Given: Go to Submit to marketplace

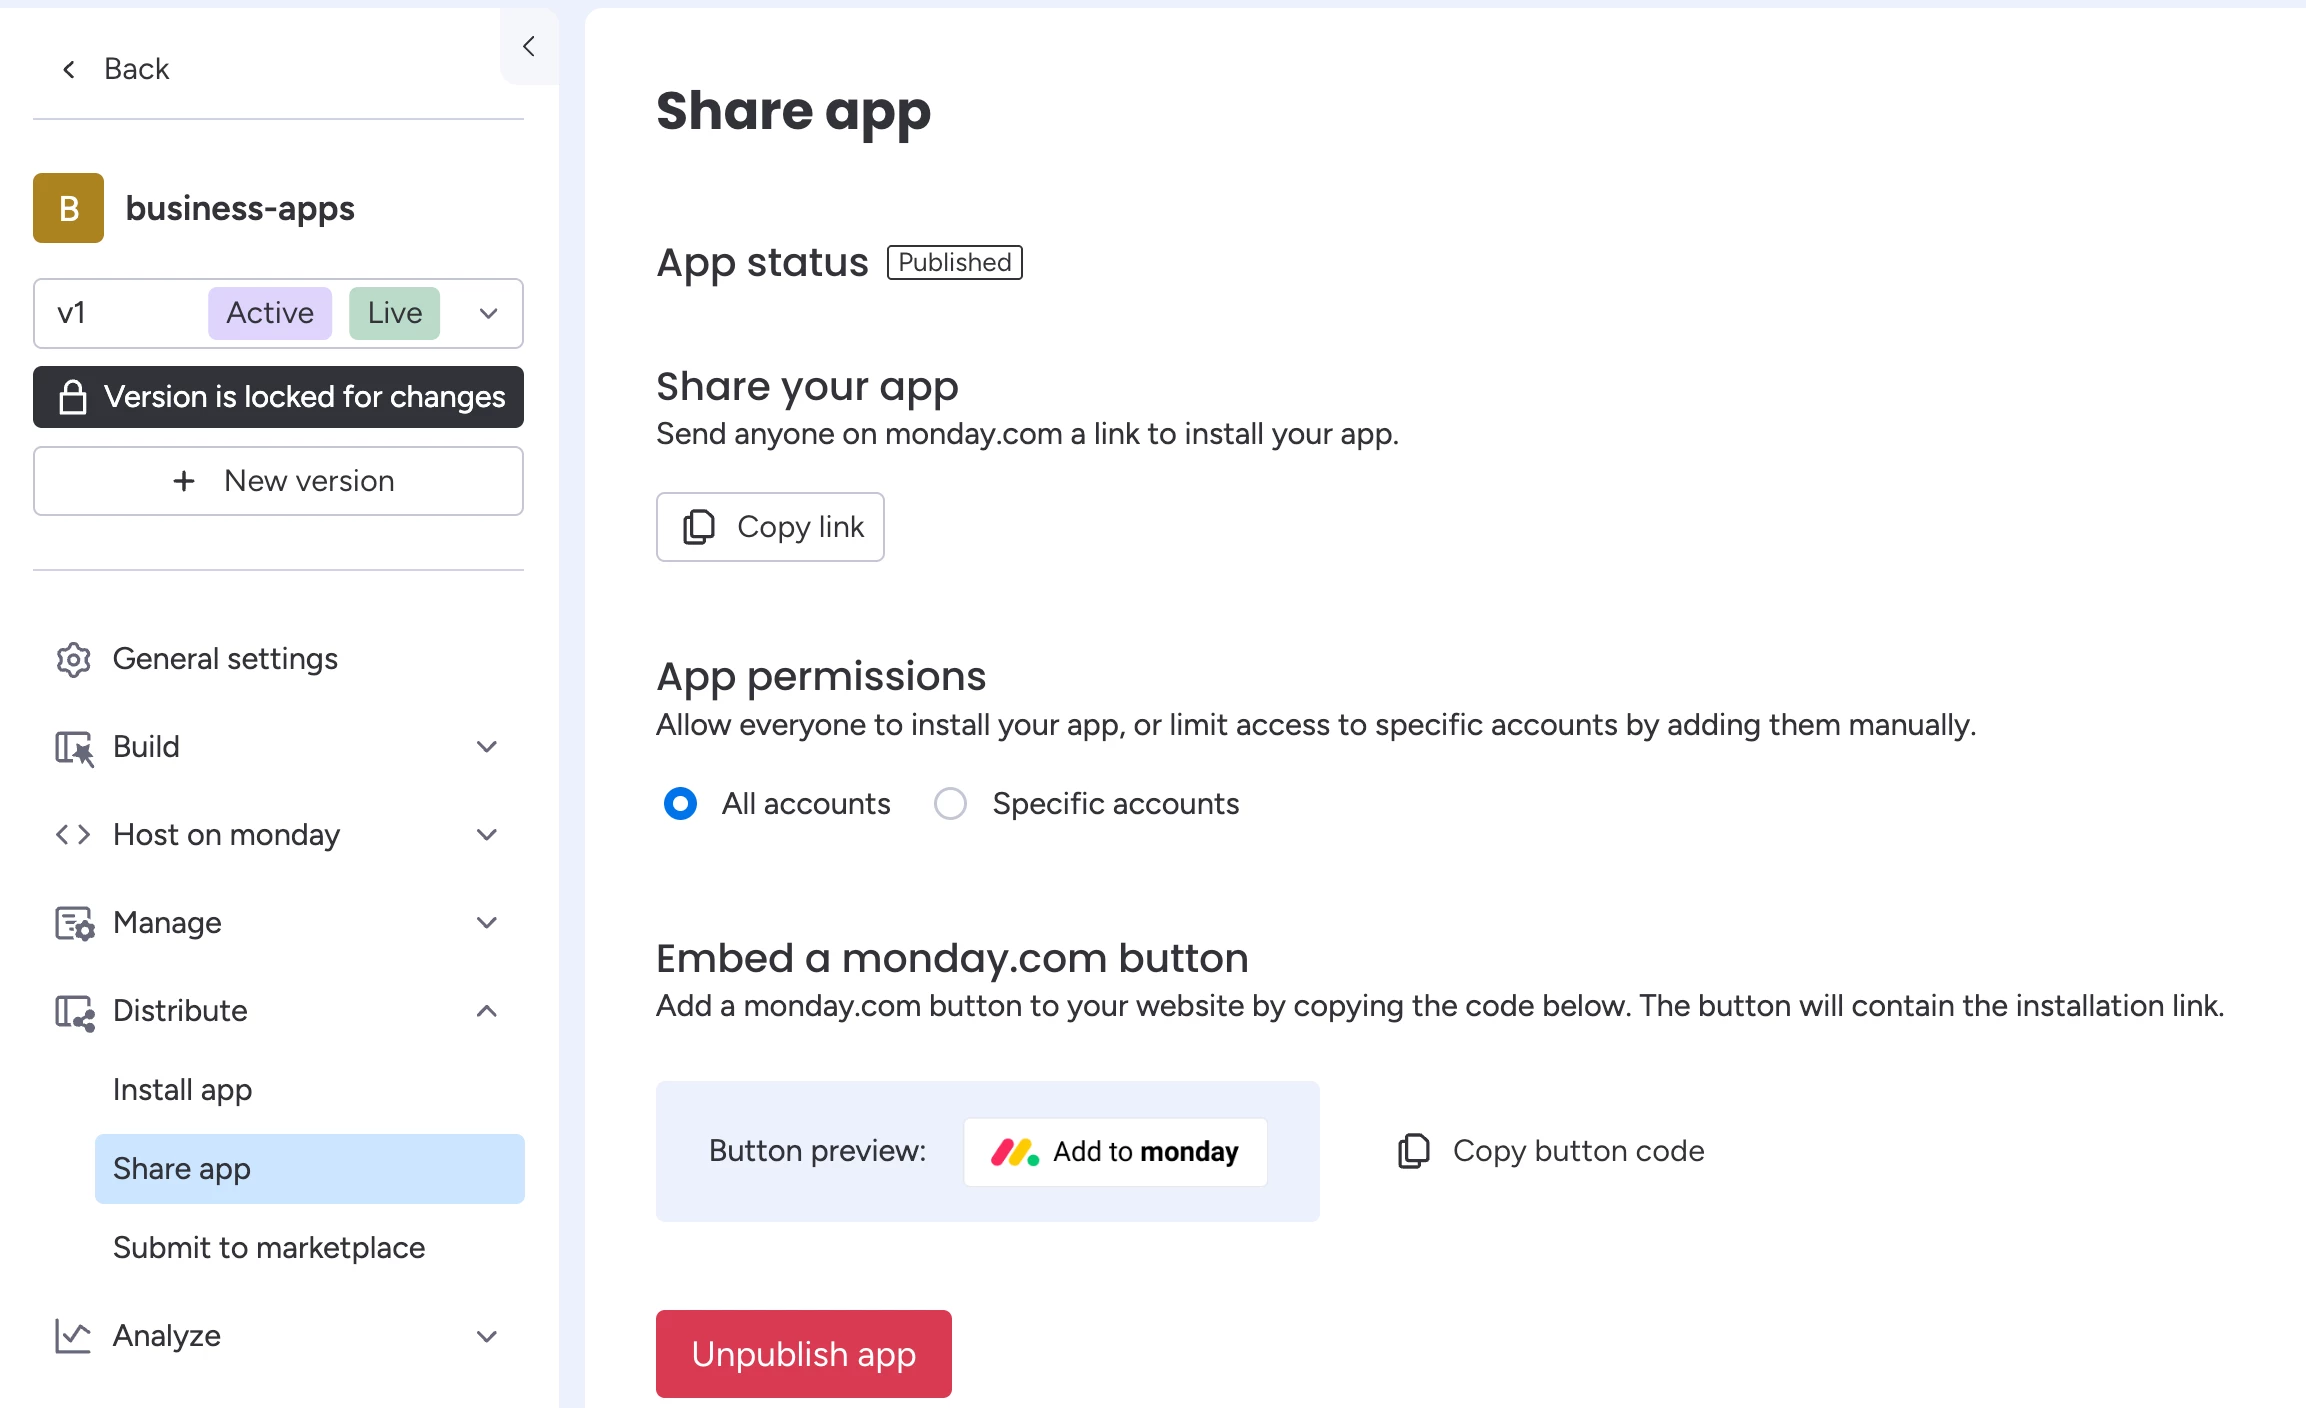Looking at the screenshot, I should 268,1248.
